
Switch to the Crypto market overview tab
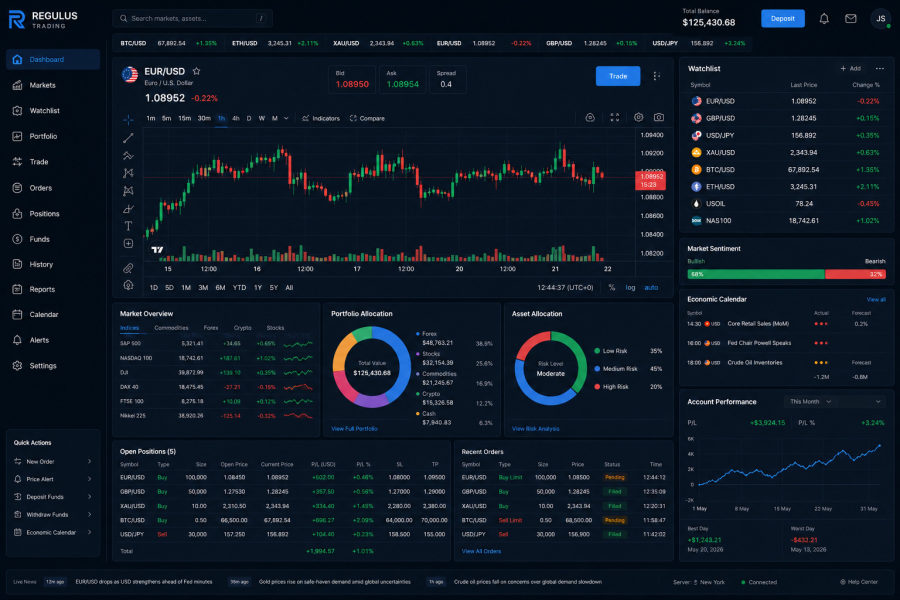242,328
